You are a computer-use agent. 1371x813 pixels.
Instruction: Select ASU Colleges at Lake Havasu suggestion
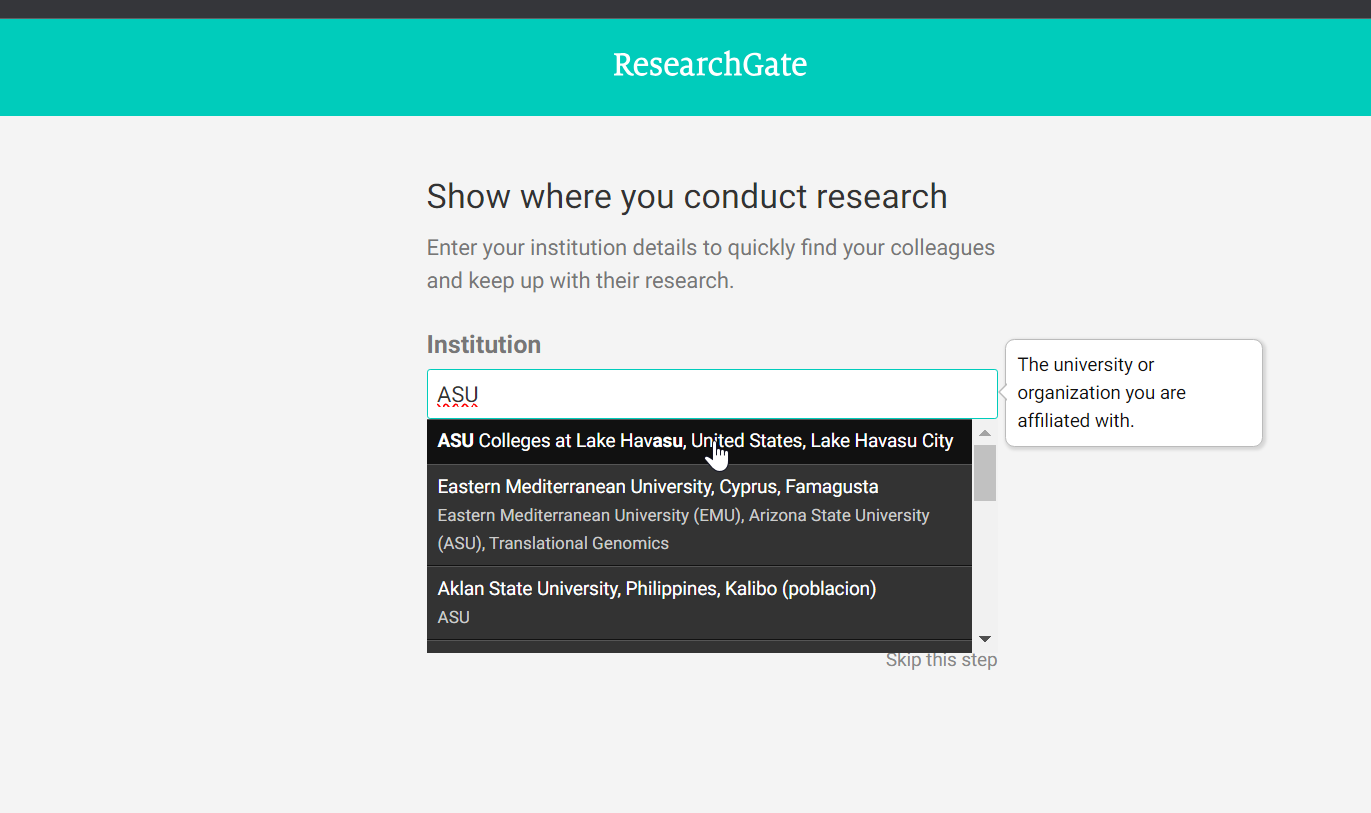click(x=694, y=441)
